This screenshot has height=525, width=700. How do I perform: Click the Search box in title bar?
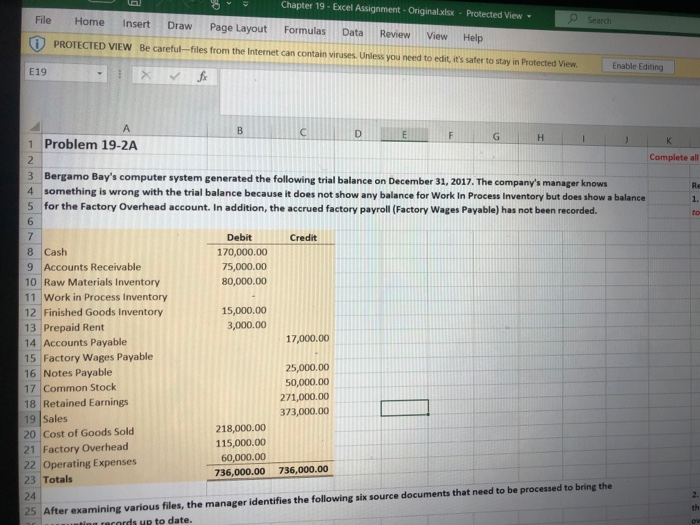point(625,21)
